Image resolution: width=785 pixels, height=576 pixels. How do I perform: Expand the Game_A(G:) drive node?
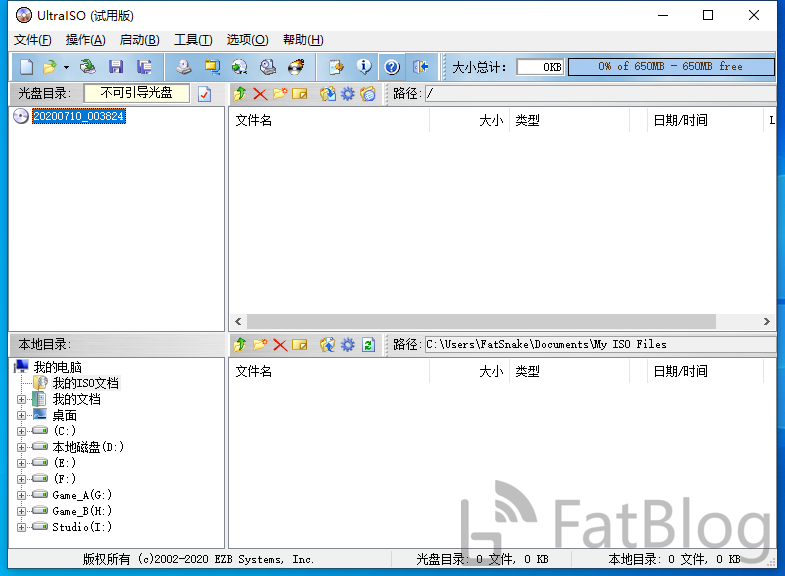point(21,495)
